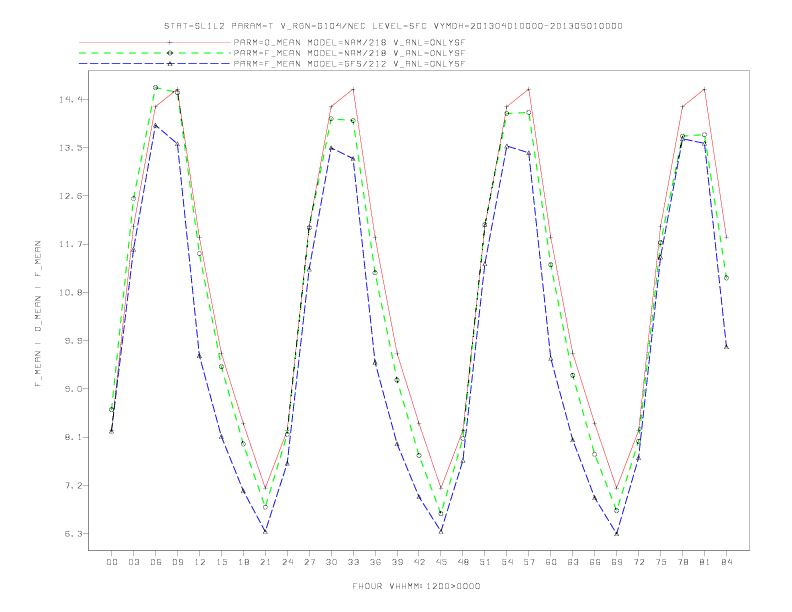Click the x-axis tick label 39
792x612 pixels.
click(x=397, y=562)
